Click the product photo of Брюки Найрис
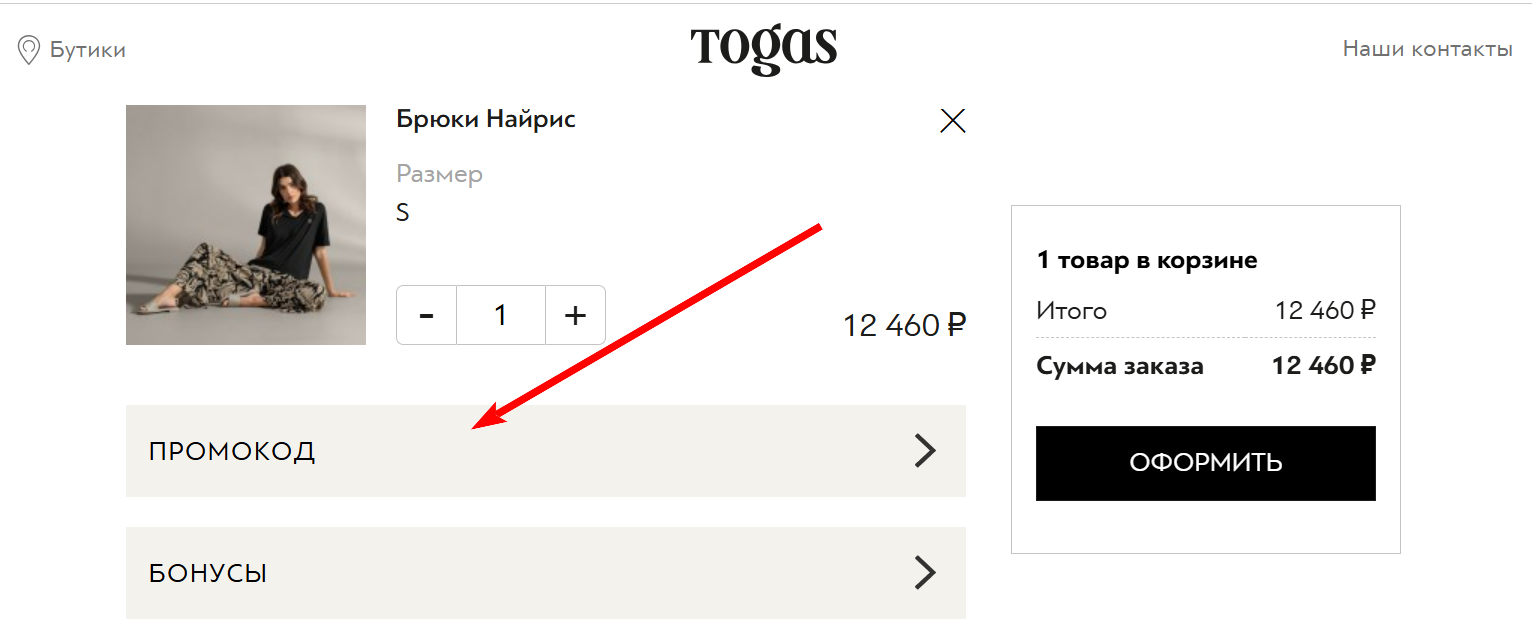Viewport: 1532px width, 638px height. coord(245,225)
